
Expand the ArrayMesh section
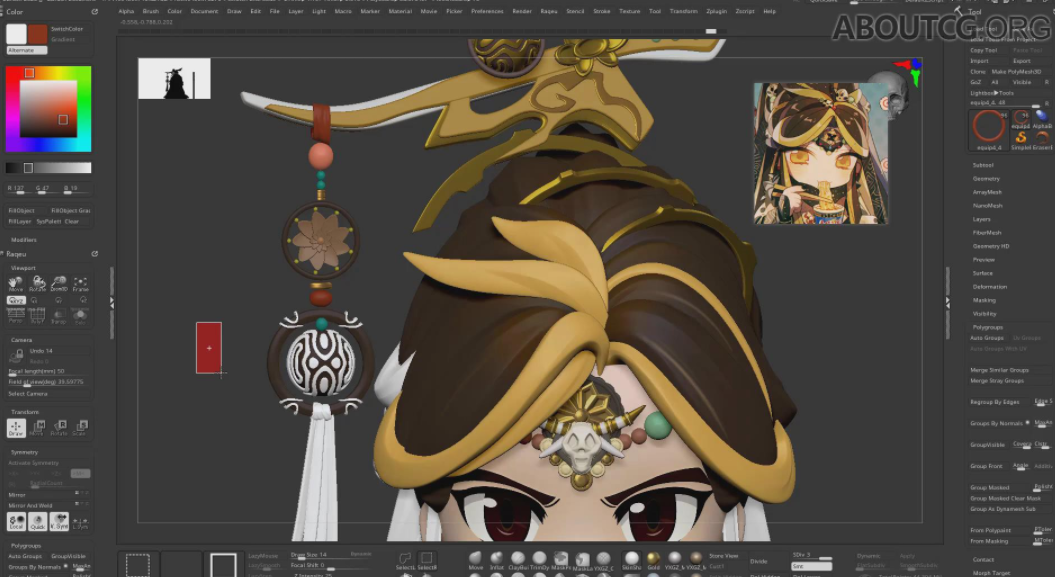click(987, 192)
